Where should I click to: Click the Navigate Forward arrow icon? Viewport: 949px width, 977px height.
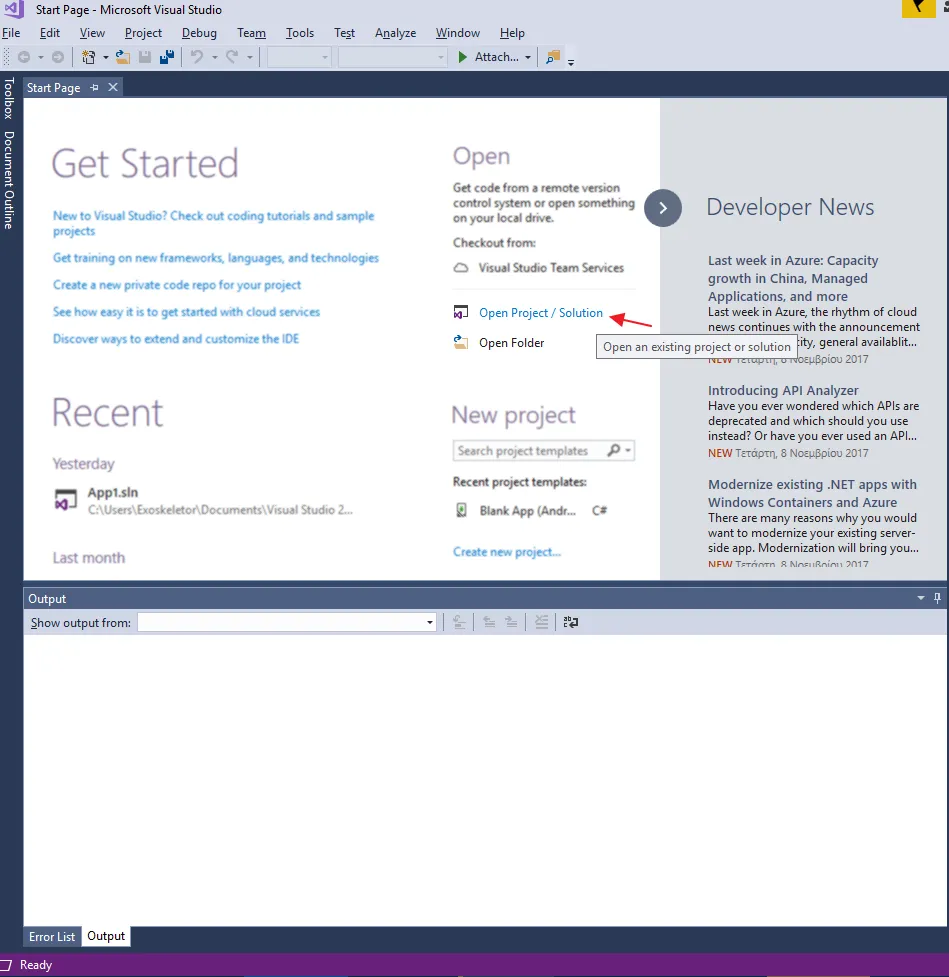(57, 57)
